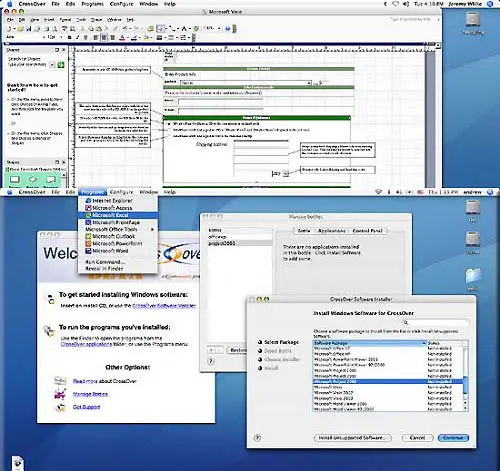Image resolution: width=500 pixels, height=471 pixels.
Task: Open Visio's zoom percentage dropdown
Action: click(219, 29)
